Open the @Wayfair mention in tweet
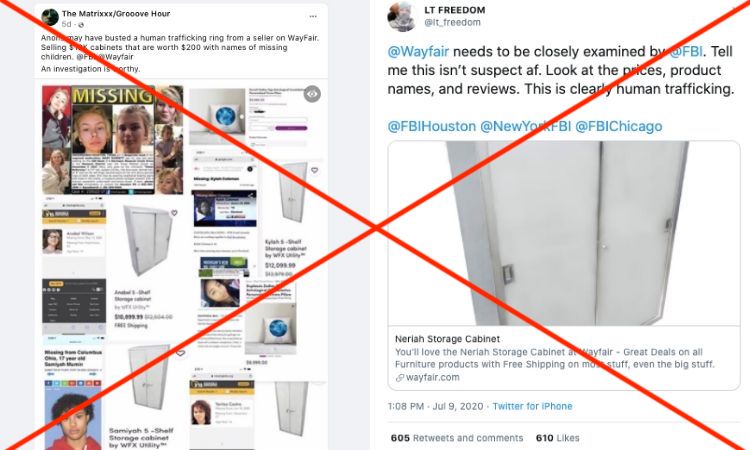Viewport: 750px width, 450px height. pos(418,52)
